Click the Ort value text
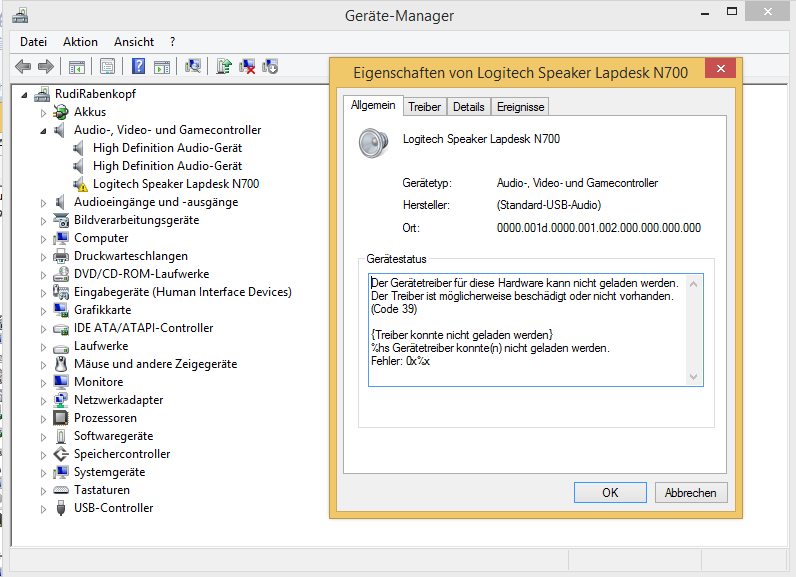Image resolution: width=796 pixels, height=577 pixels. (599, 228)
